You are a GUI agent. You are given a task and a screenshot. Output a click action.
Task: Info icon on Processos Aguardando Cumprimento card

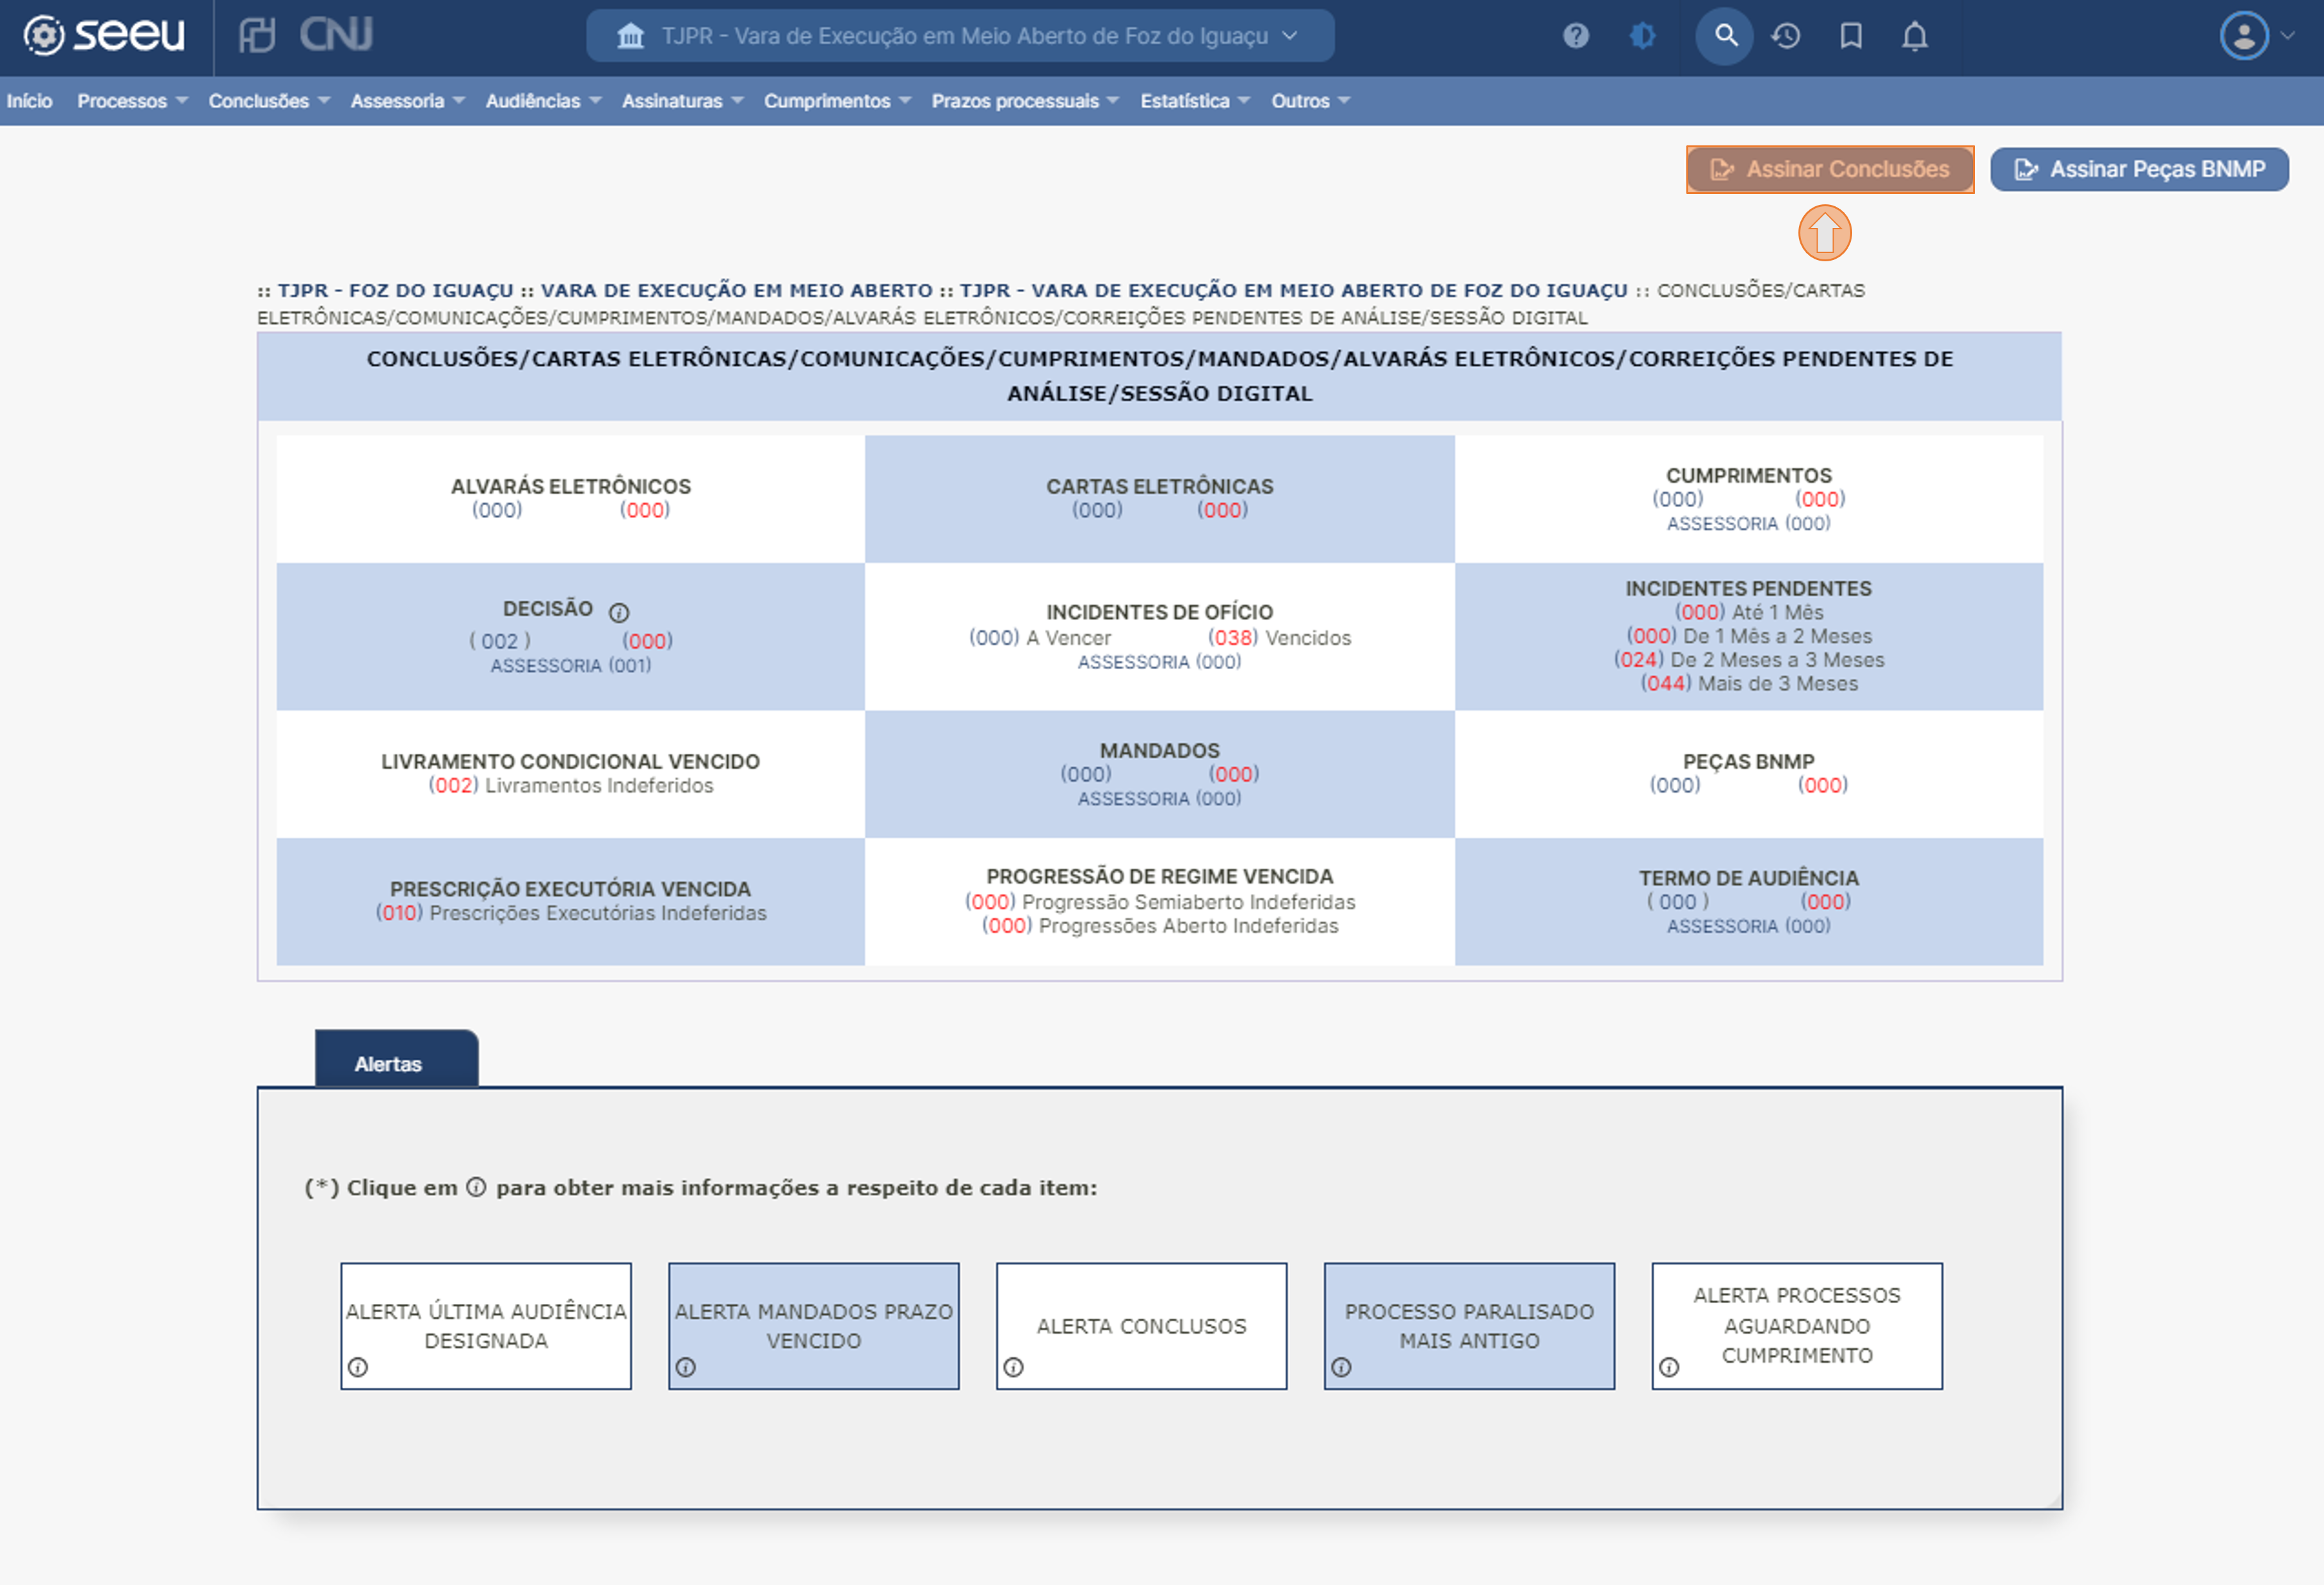(1669, 1367)
